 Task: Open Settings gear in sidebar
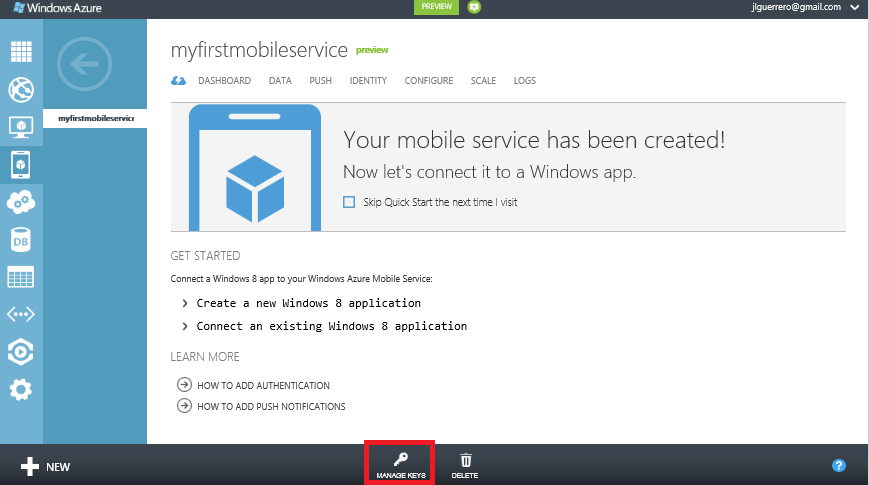click(x=21, y=389)
